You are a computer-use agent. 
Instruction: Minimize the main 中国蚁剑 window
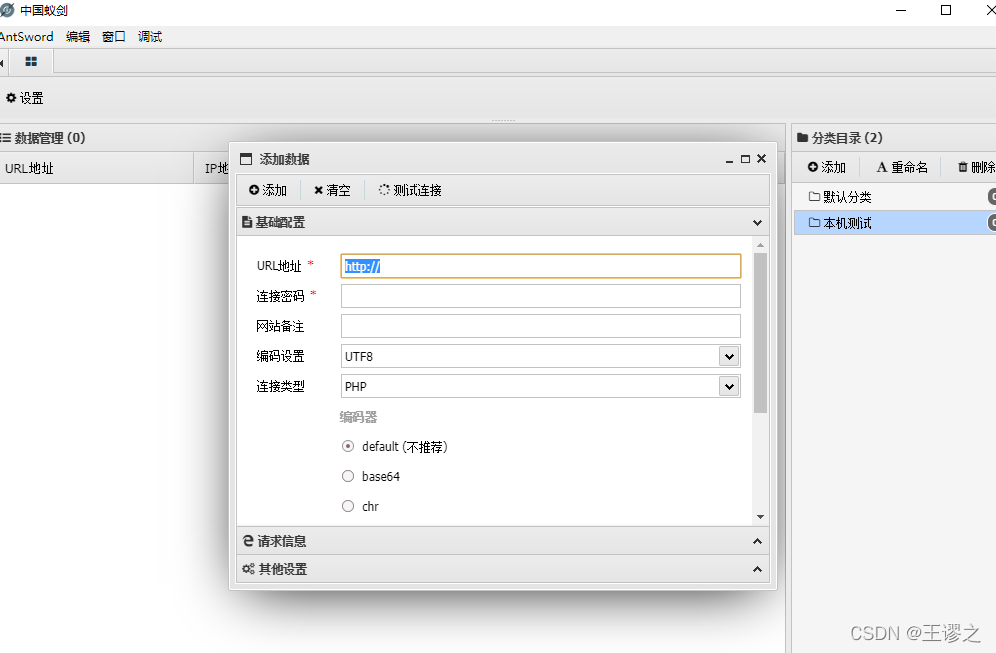(x=901, y=10)
